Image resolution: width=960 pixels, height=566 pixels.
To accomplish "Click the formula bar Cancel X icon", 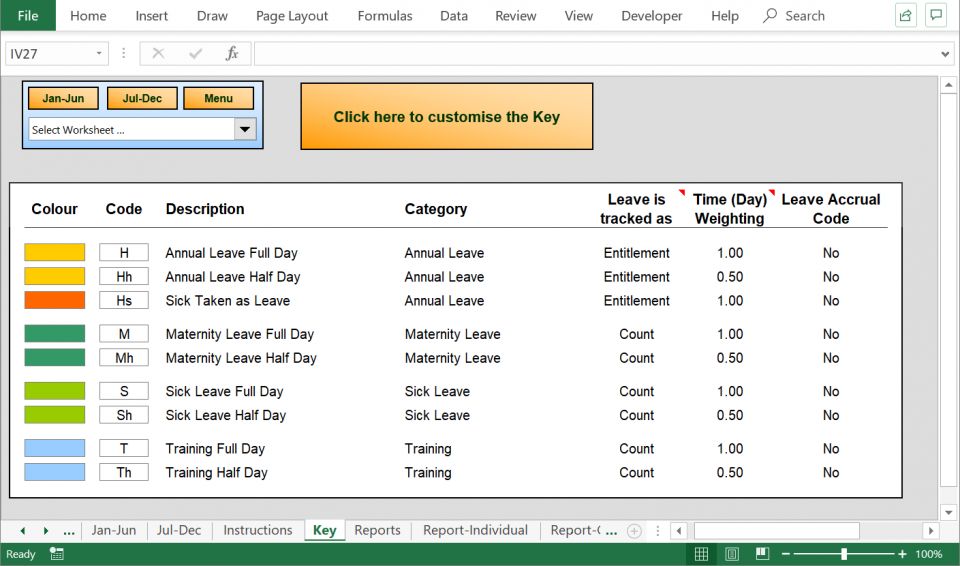I will pyautogui.click(x=158, y=54).
